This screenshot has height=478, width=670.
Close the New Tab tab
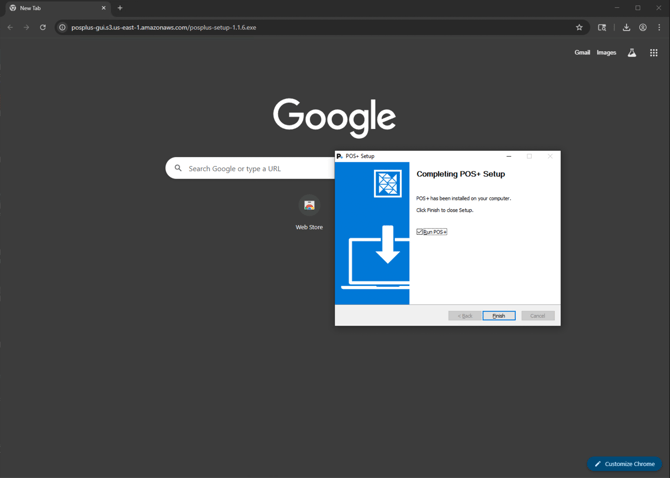click(103, 8)
